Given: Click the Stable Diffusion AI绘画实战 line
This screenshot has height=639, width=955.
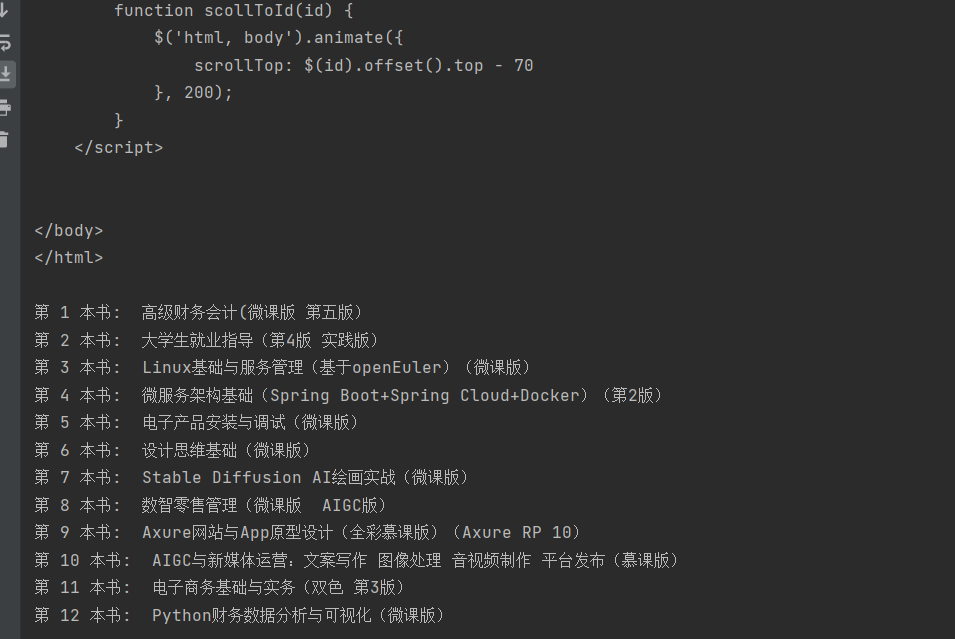Looking at the screenshot, I should pyautogui.click(x=305, y=478).
